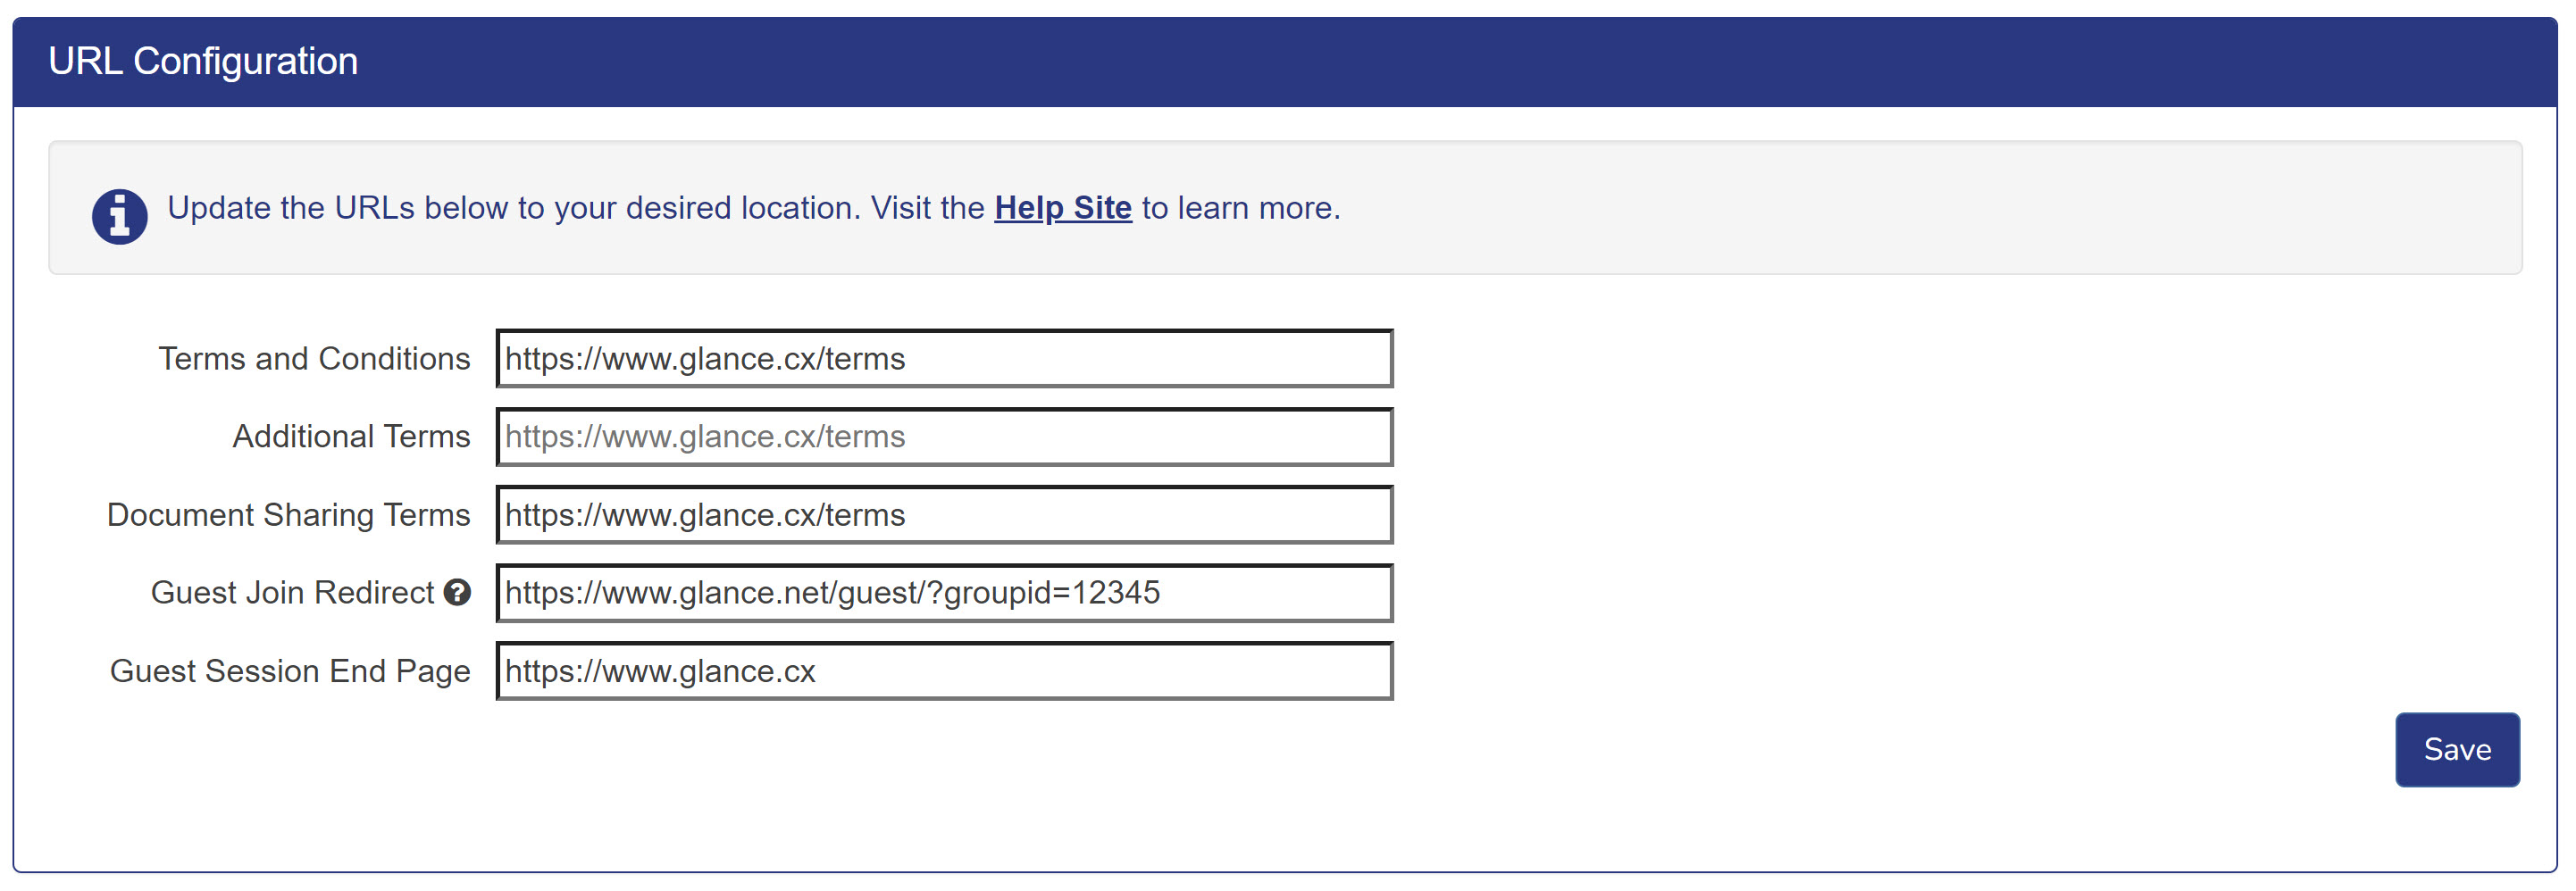The height and width of the screenshot is (891, 2576).
Task: Click the Additional Terms label
Action: click(351, 437)
